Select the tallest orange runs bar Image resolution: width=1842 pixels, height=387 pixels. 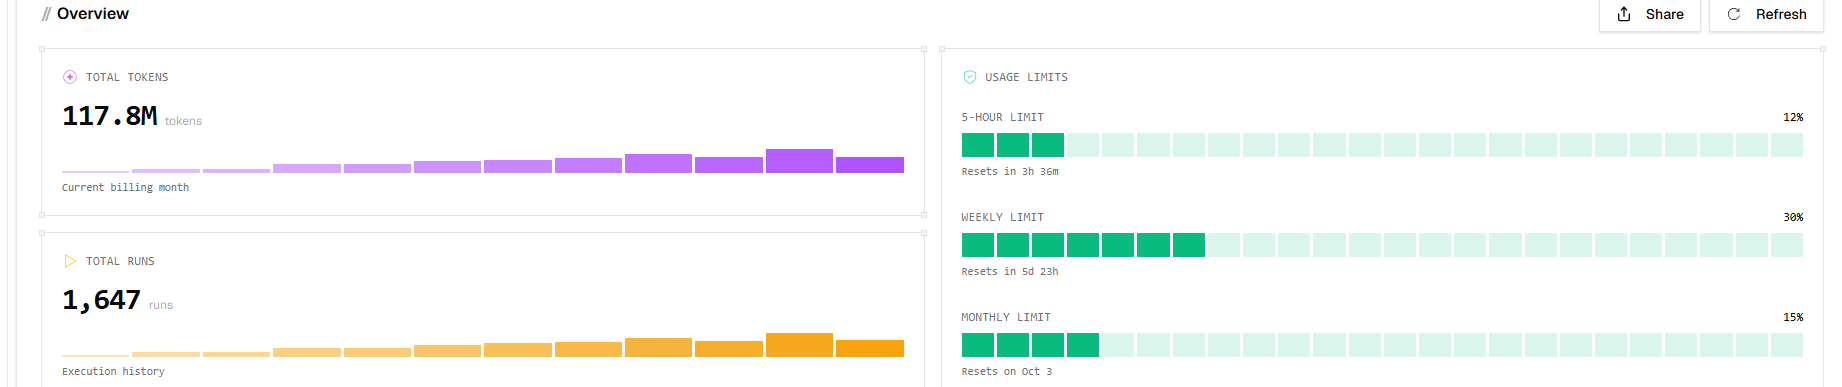click(x=799, y=345)
